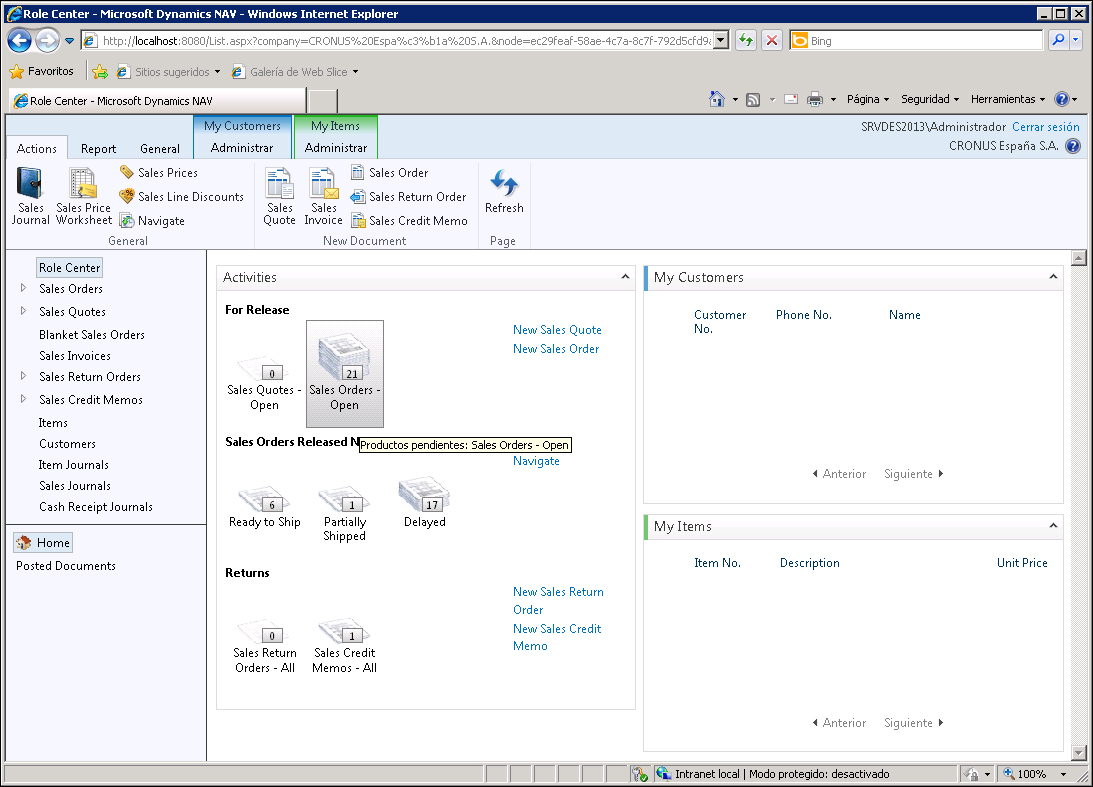Open the Herramientas dropdown menu
Screen dimensions: 1093x787
tap(1008, 100)
